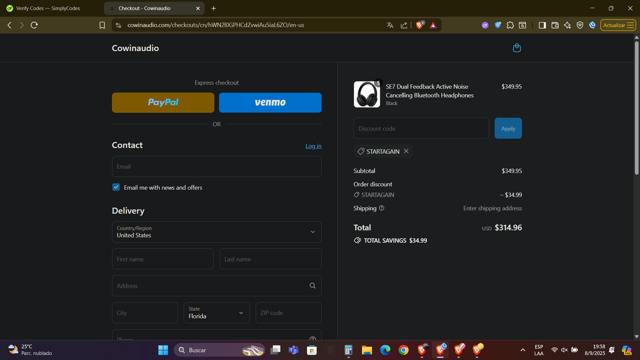Pay with the Venmo express button
This screenshot has height=360, width=640.
[270, 102]
